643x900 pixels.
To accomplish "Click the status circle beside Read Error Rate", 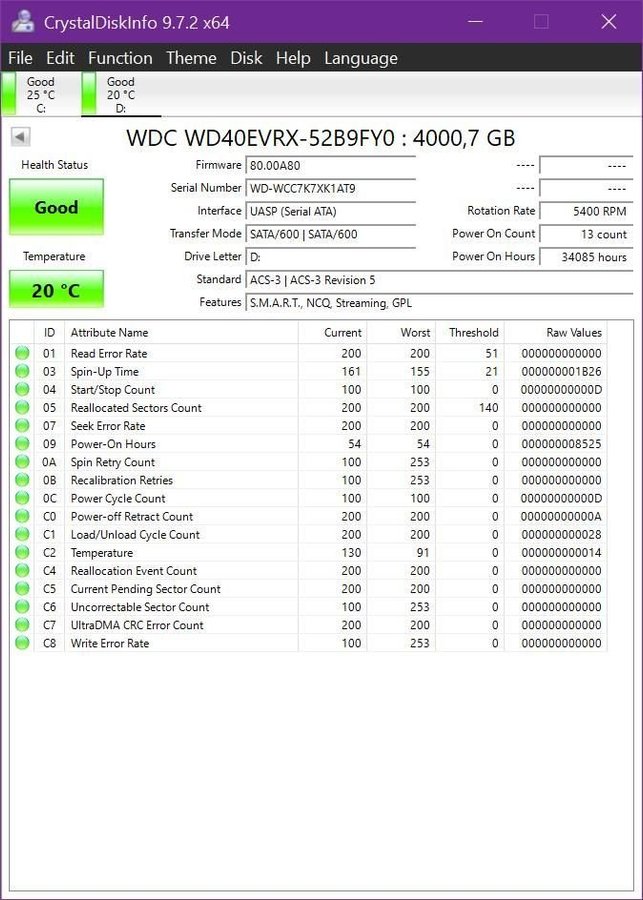I will (x=22, y=353).
